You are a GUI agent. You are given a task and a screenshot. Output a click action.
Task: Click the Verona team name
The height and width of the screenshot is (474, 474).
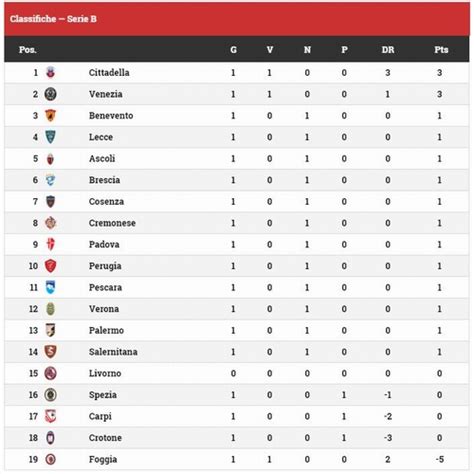pos(104,309)
